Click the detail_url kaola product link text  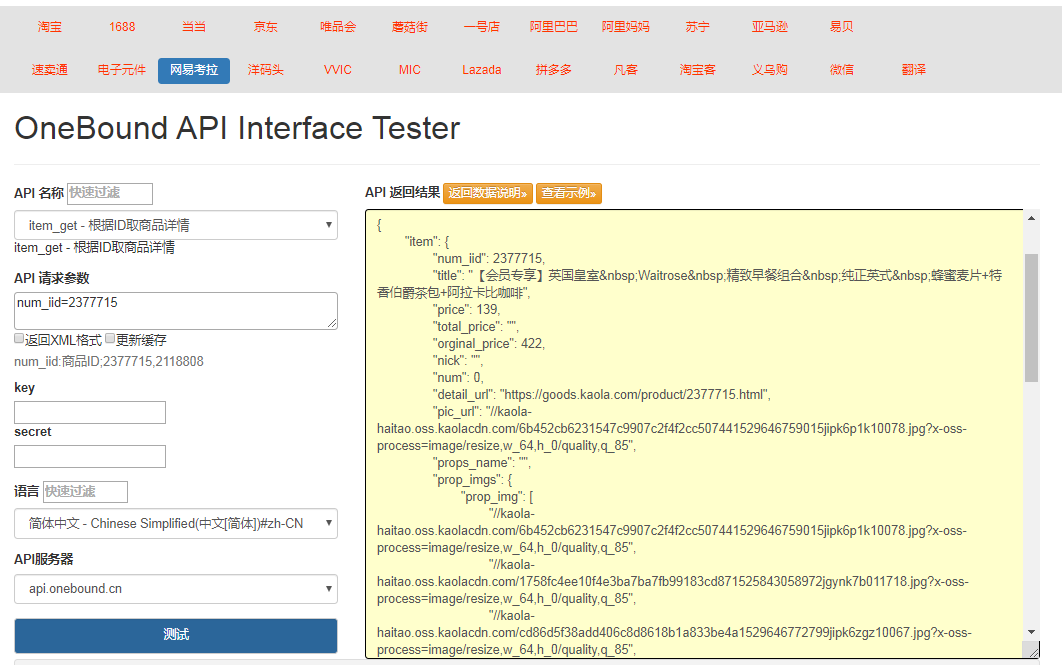(x=635, y=395)
